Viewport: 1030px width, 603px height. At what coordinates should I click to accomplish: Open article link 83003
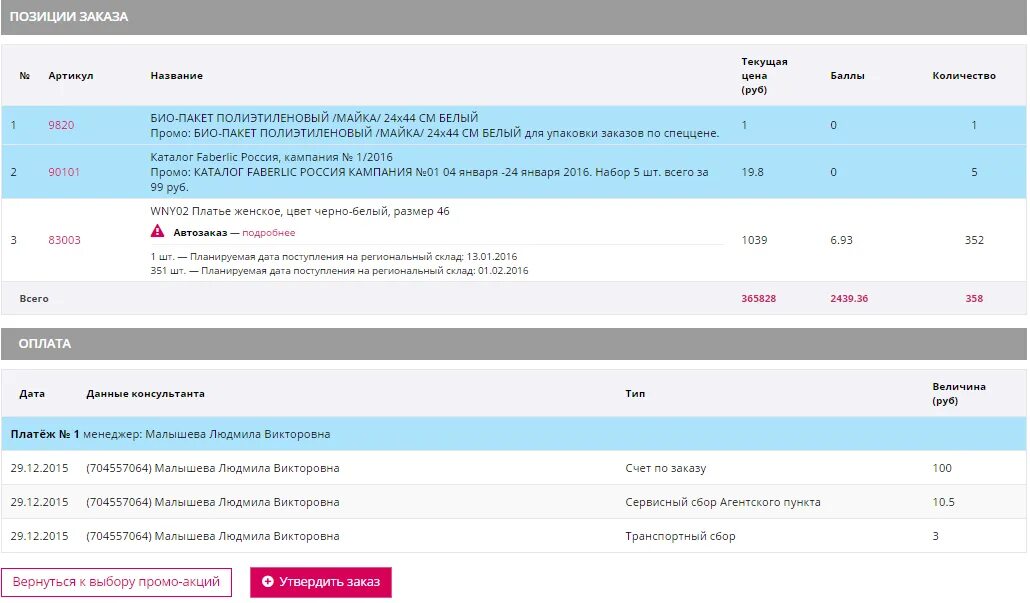(64, 240)
